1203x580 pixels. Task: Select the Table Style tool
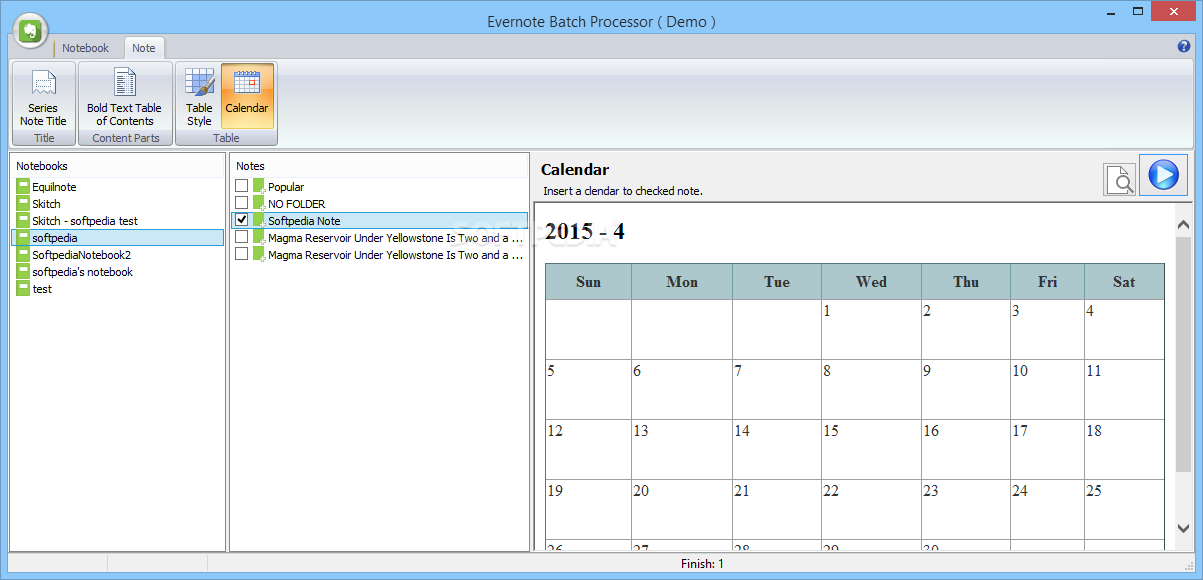pos(199,97)
